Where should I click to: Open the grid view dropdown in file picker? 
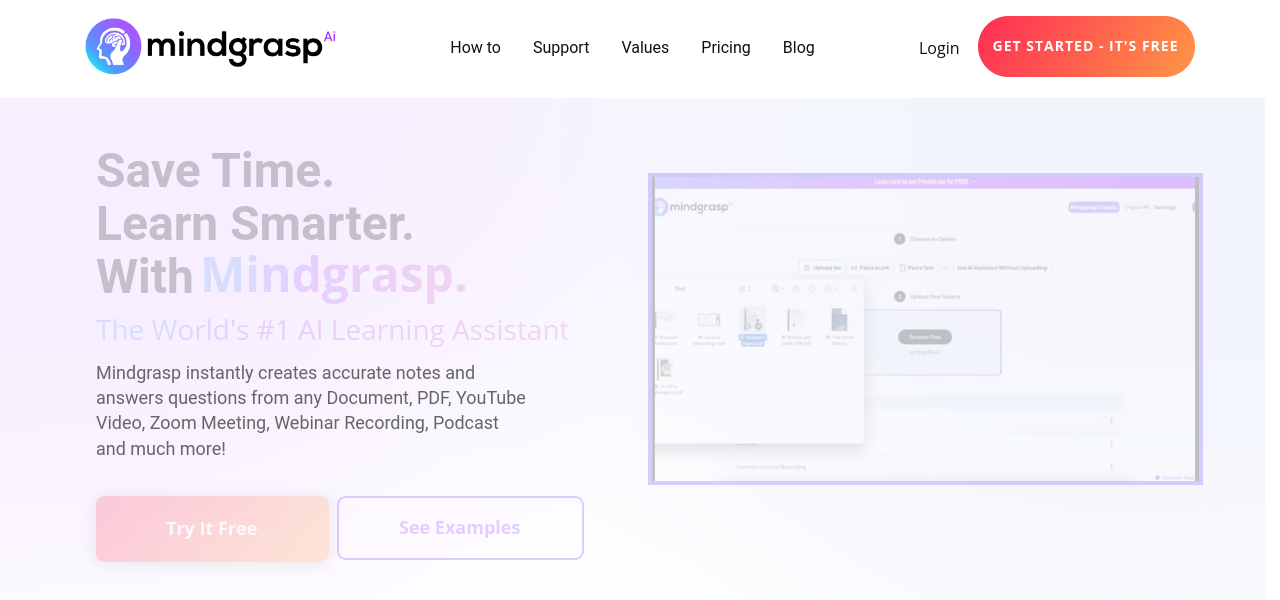(777, 289)
